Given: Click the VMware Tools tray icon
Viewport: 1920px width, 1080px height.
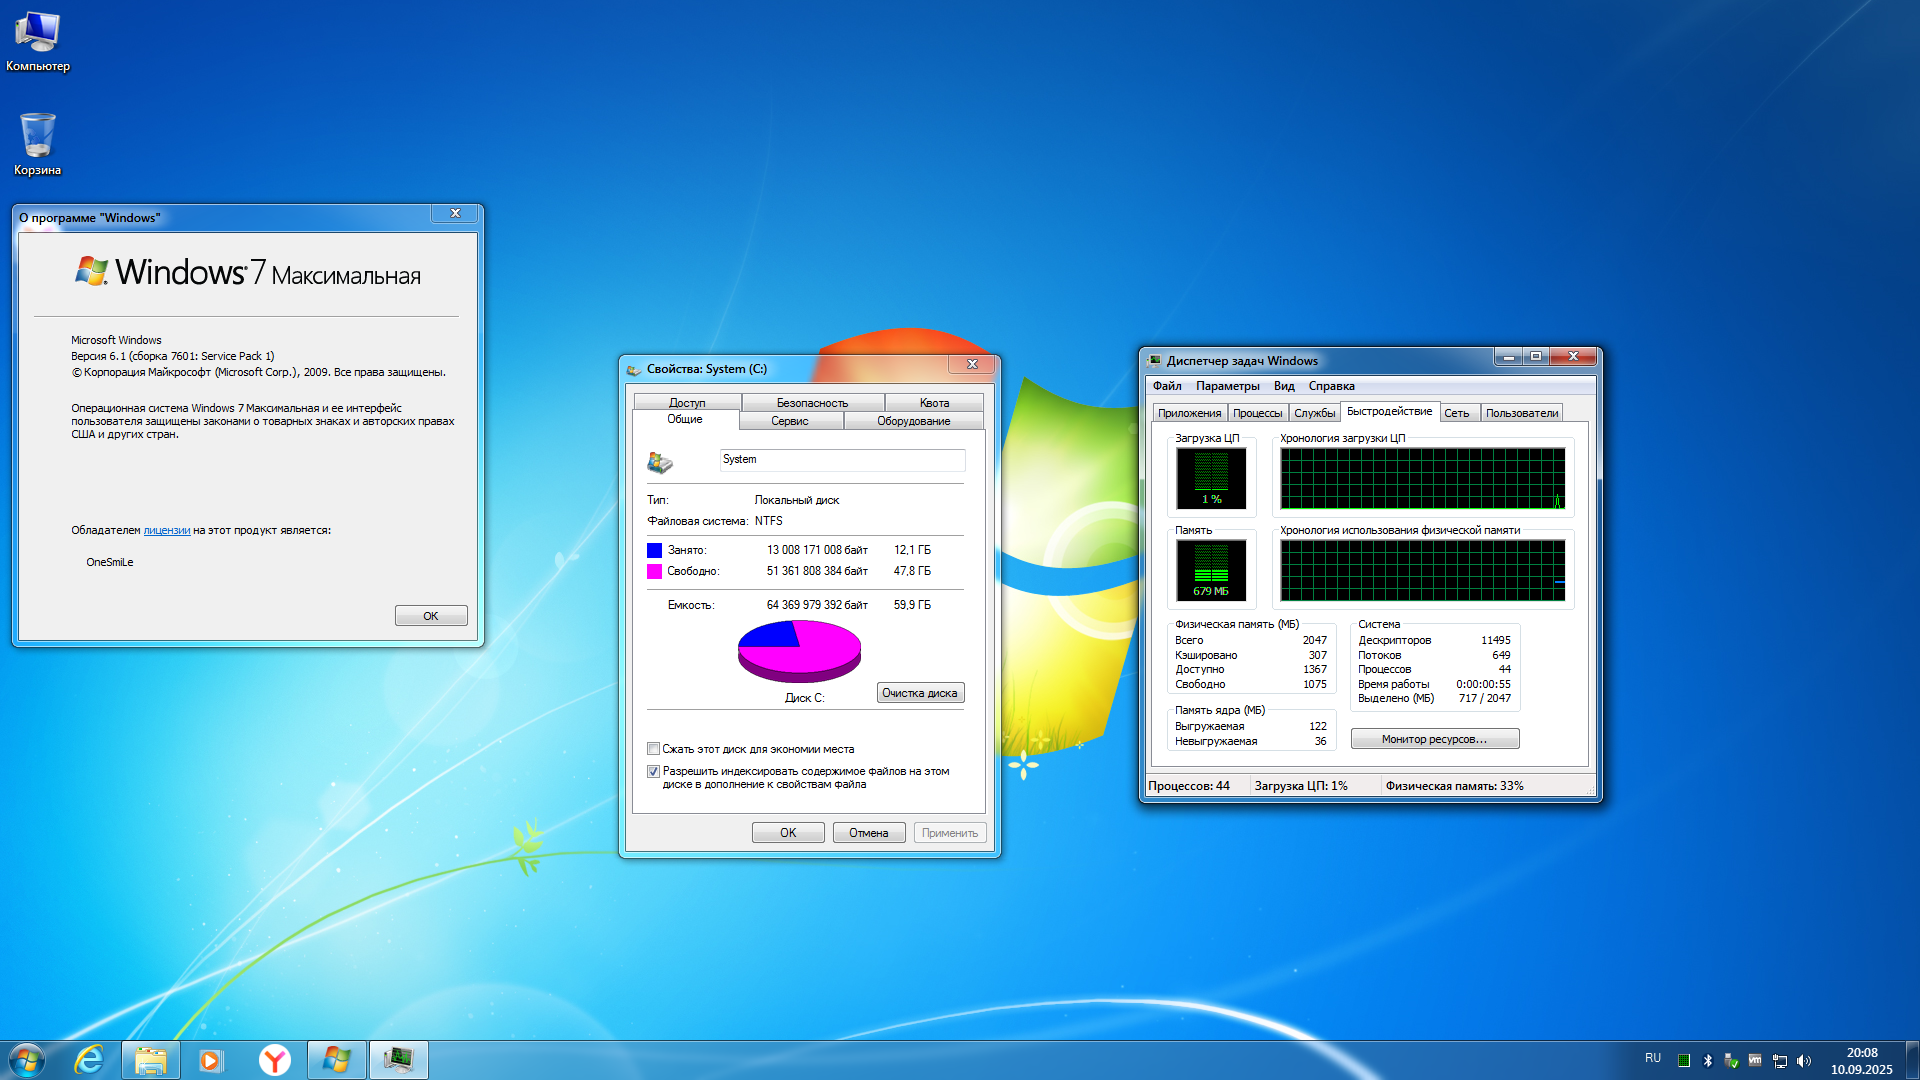Looking at the screenshot, I should point(1754,1060).
